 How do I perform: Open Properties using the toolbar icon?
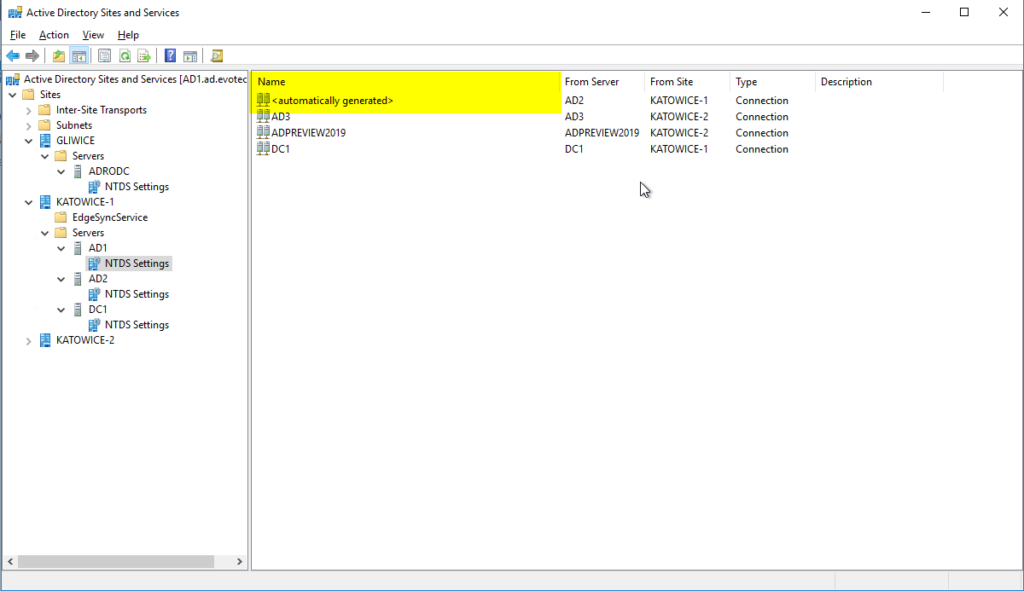[x=105, y=55]
